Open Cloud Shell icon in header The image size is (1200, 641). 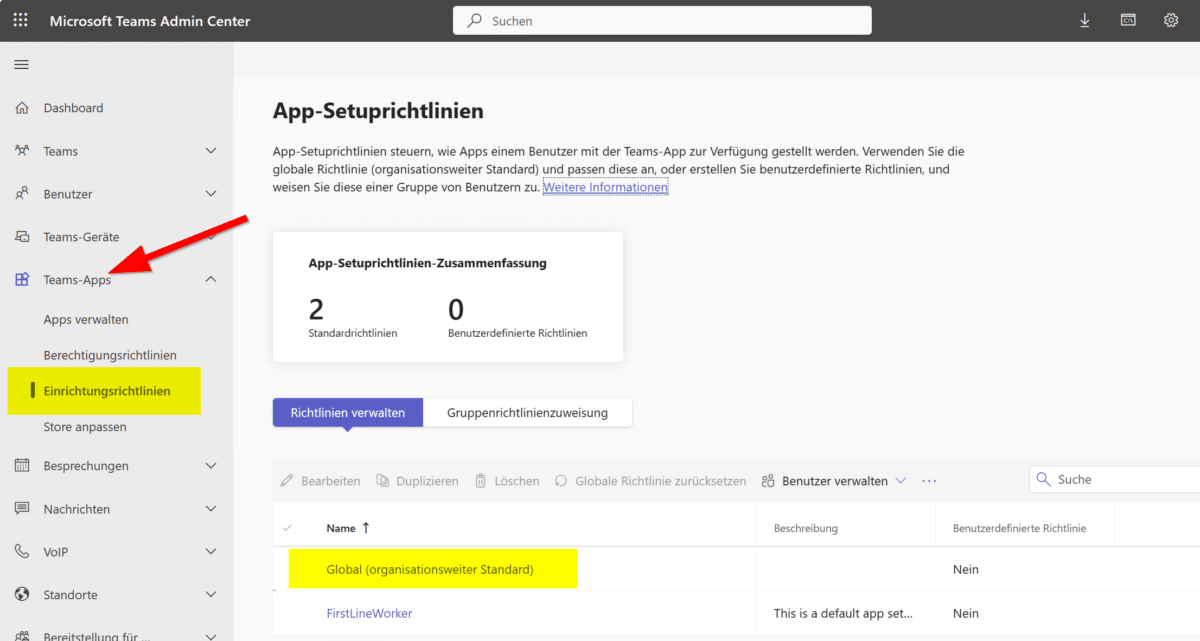click(x=1128, y=21)
